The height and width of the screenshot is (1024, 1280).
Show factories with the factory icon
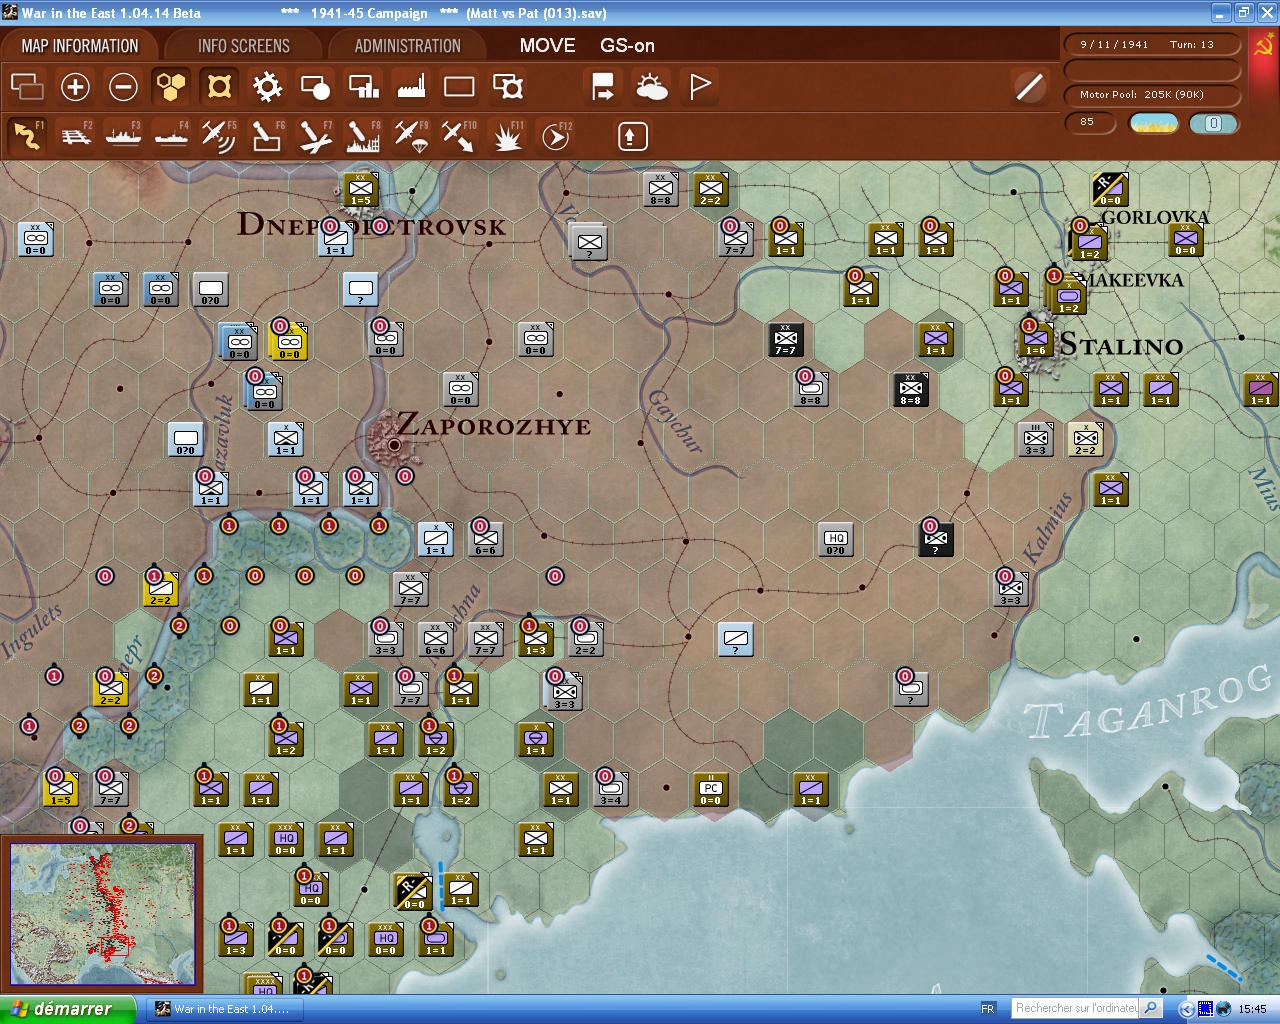pyautogui.click(x=411, y=87)
